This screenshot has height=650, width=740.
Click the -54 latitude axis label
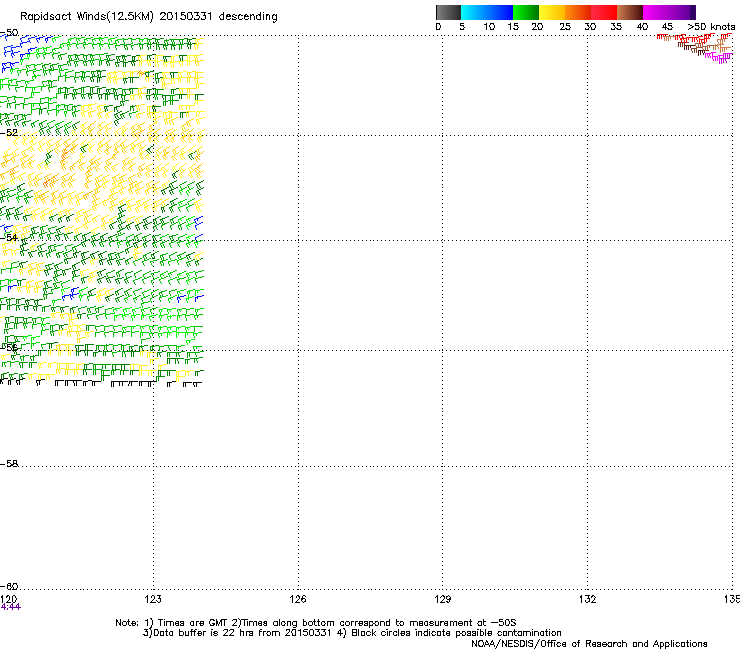[9, 237]
